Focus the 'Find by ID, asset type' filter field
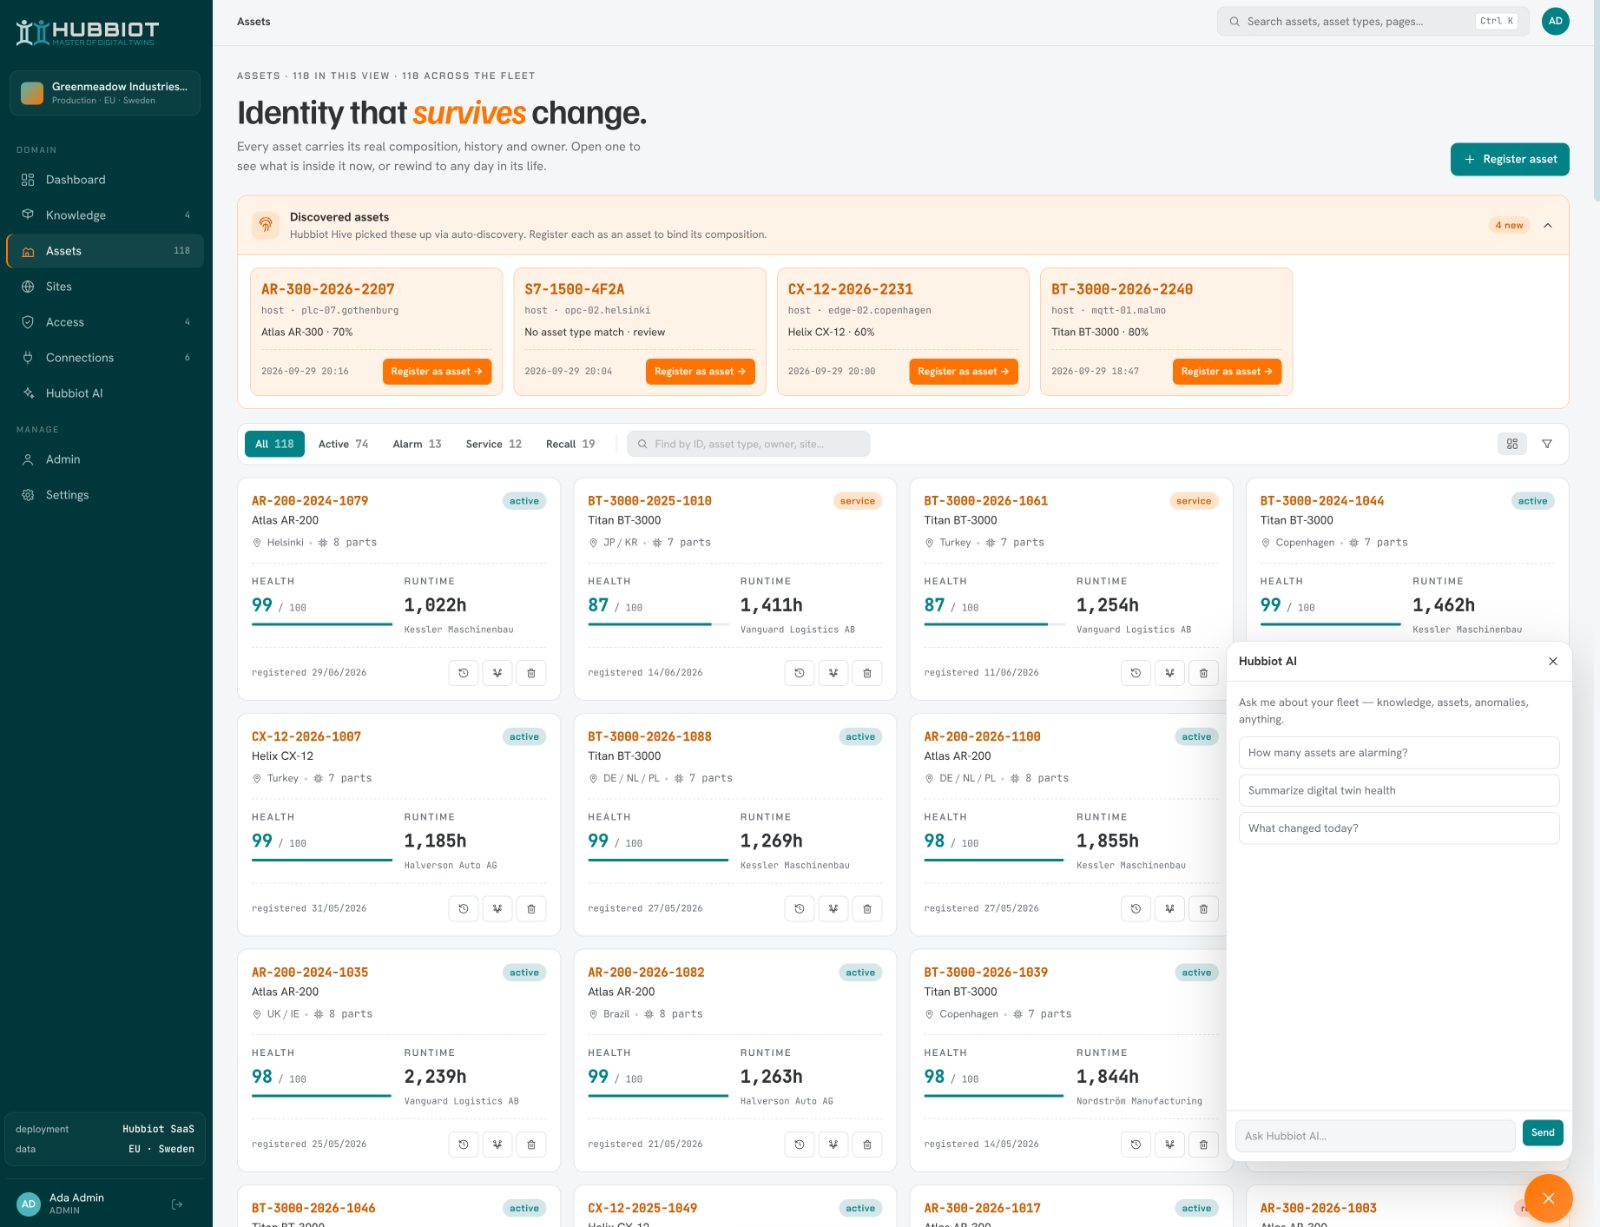The image size is (1600, 1227). pos(749,444)
